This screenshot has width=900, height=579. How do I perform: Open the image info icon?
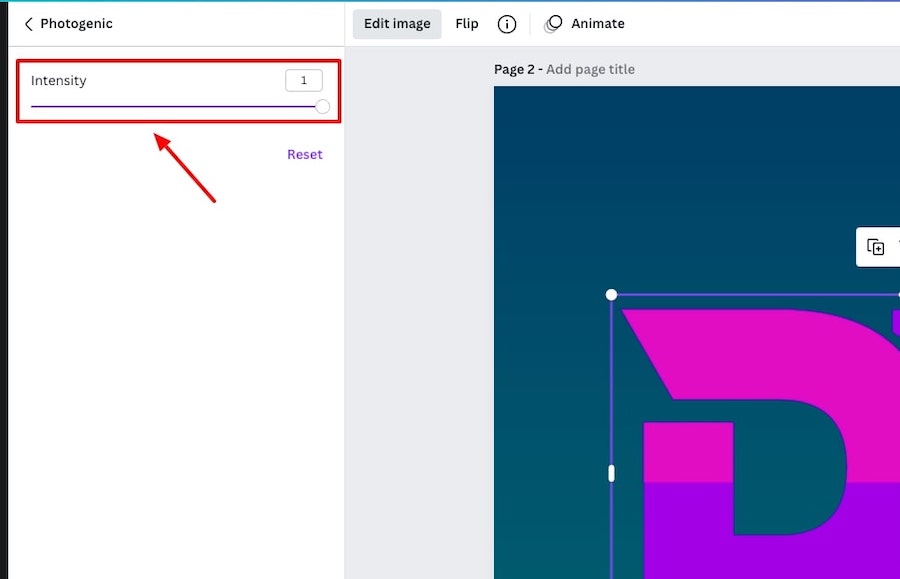(507, 24)
